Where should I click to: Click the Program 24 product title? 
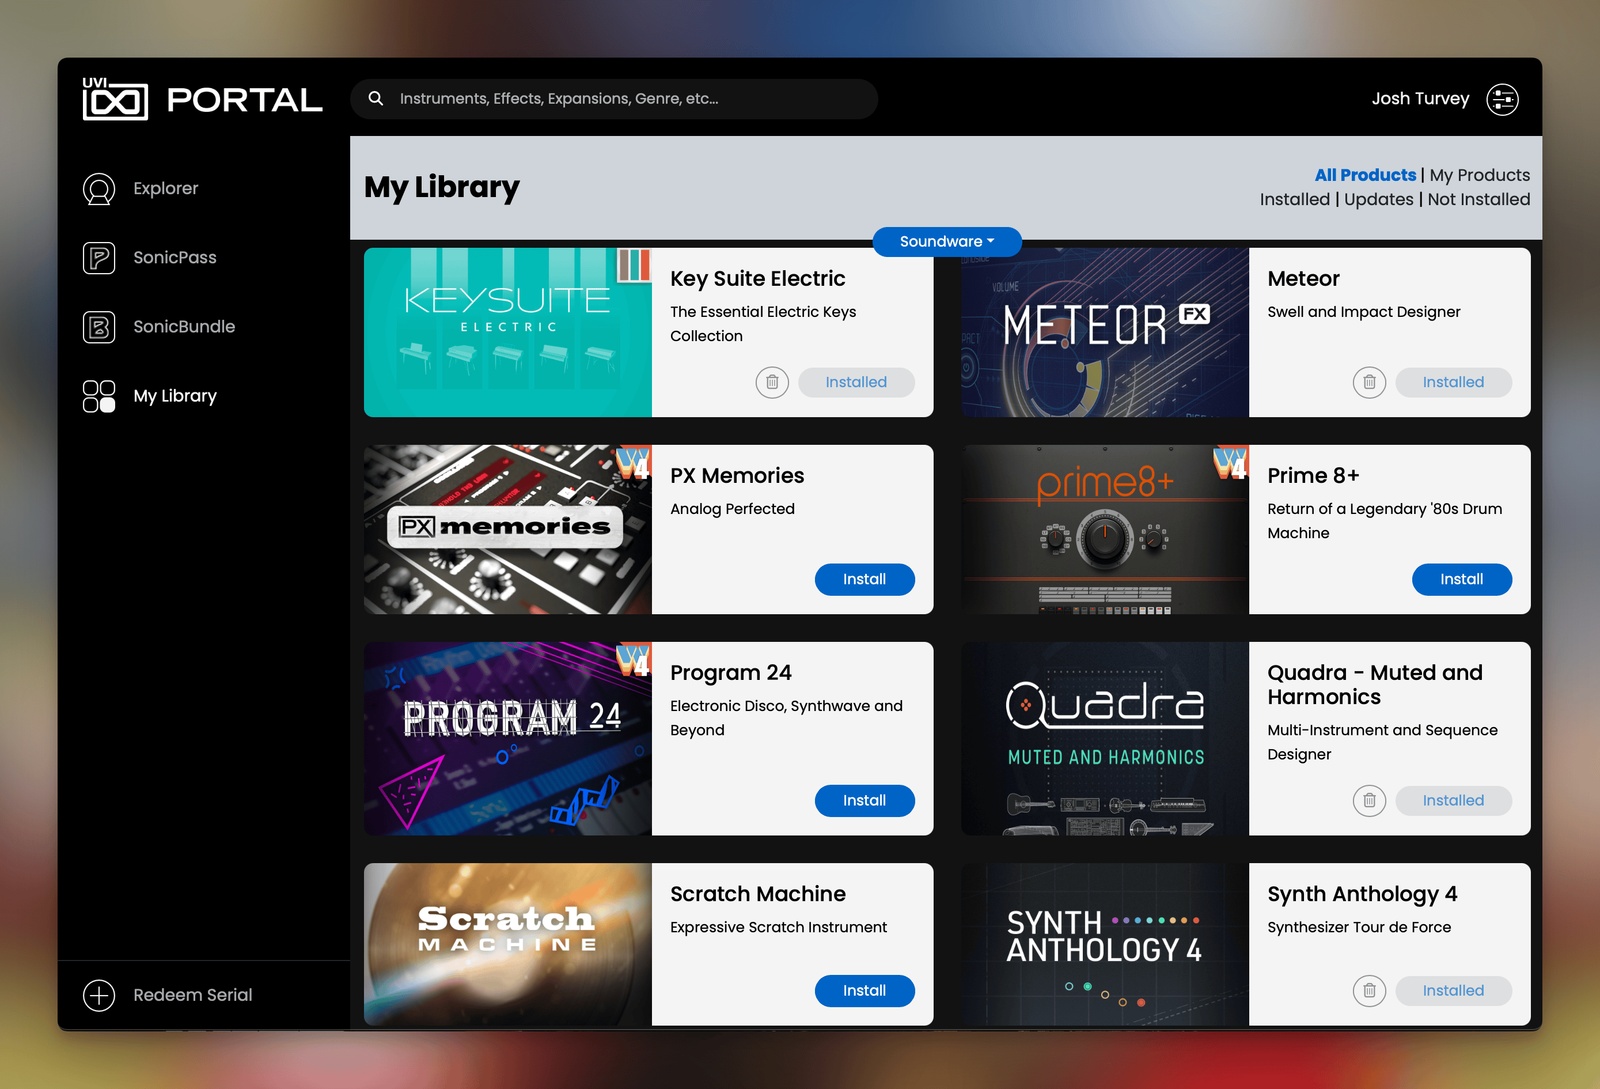[x=731, y=673]
